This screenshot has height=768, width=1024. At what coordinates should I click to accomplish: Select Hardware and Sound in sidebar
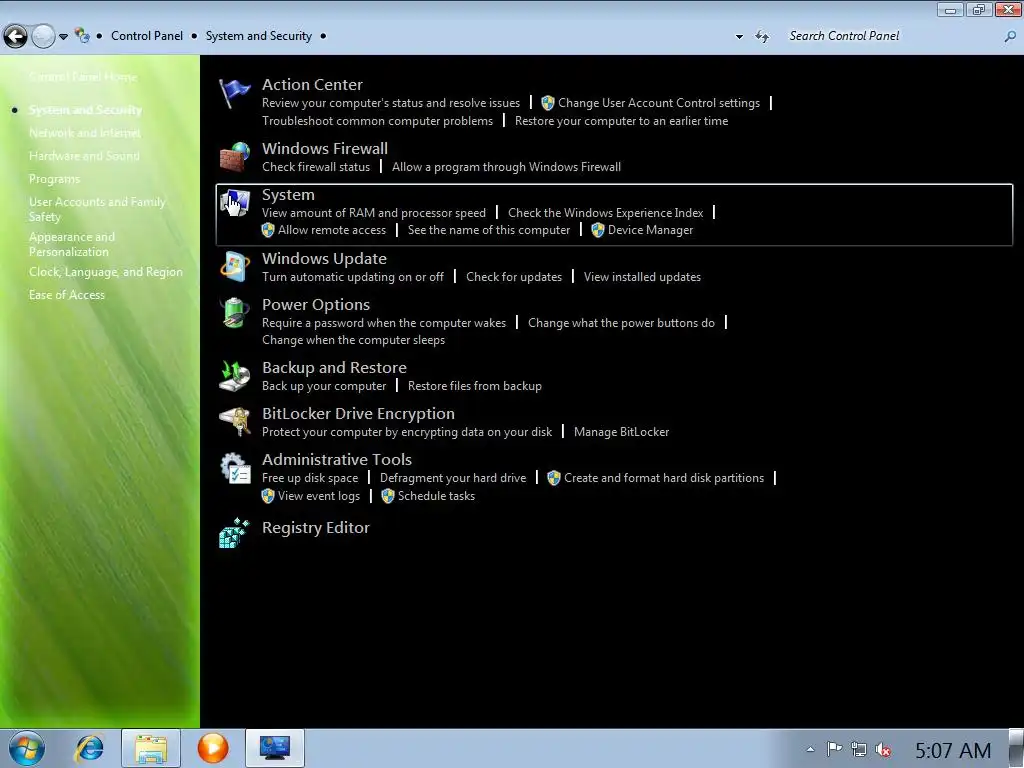click(84, 155)
